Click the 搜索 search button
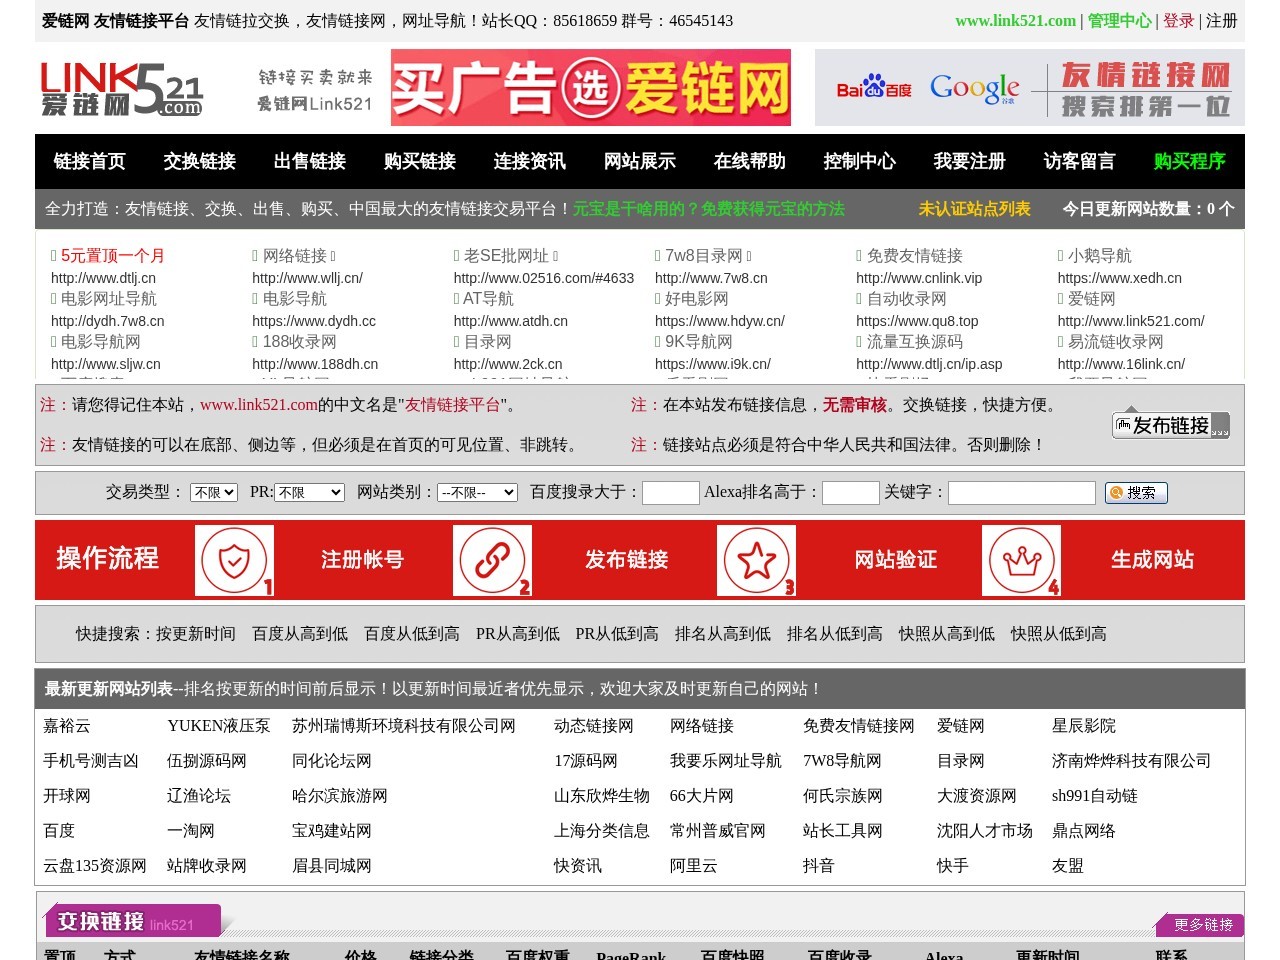The width and height of the screenshot is (1280, 960). 1136,492
